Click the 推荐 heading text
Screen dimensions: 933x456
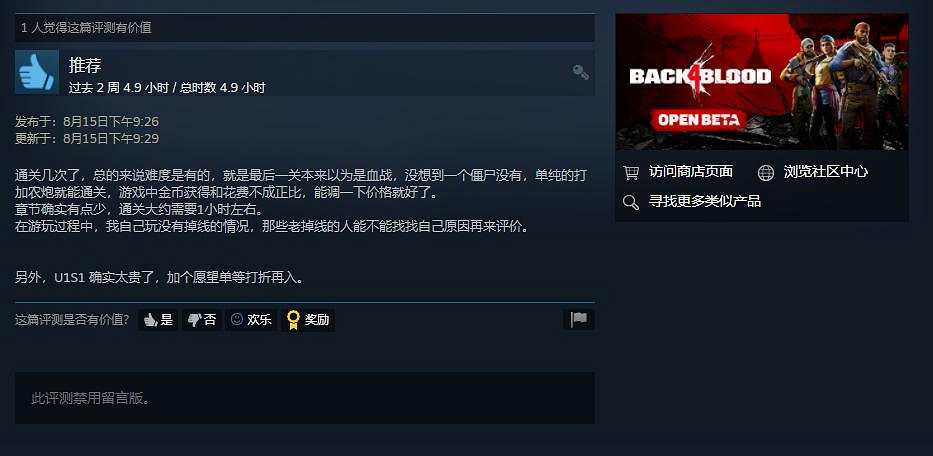[85, 65]
